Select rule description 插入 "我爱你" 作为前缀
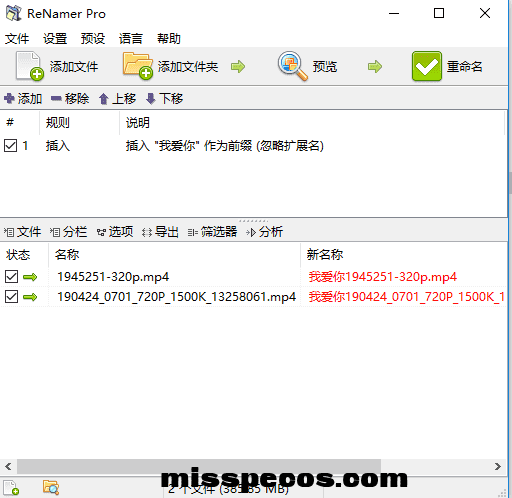This screenshot has width=512, height=498. click(224, 146)
